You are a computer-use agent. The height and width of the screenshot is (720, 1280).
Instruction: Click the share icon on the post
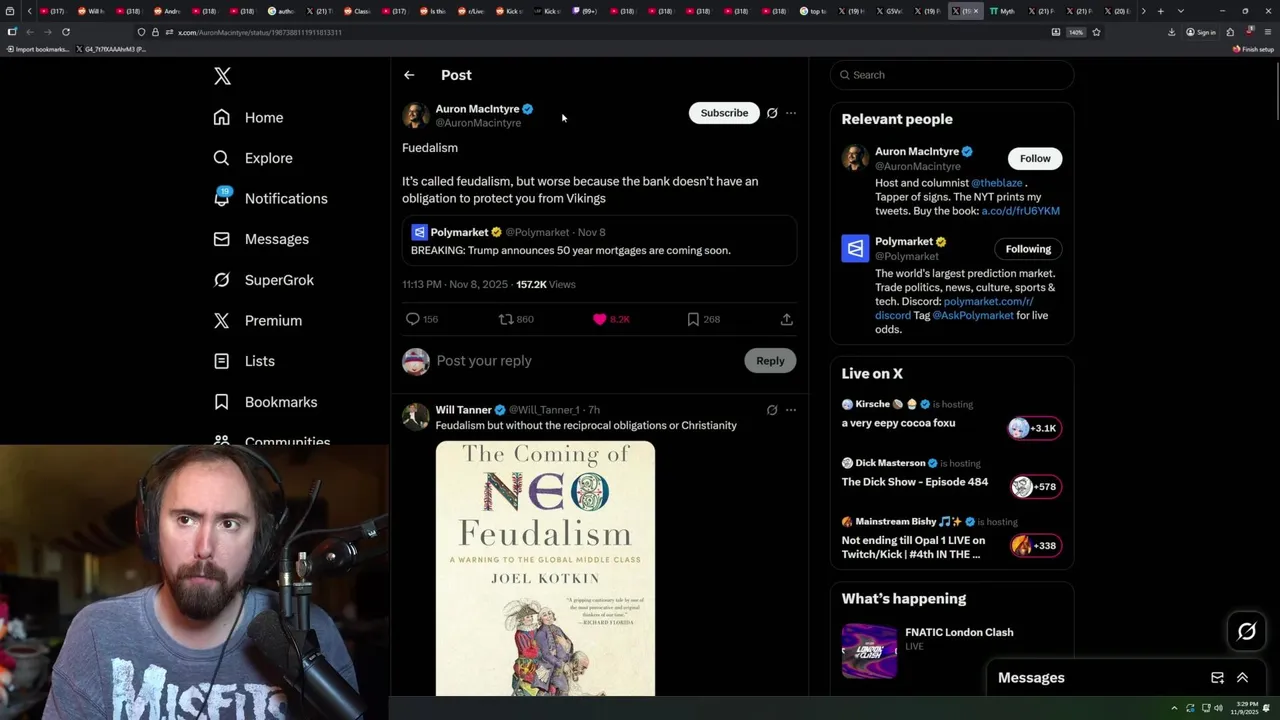point(787,319)
